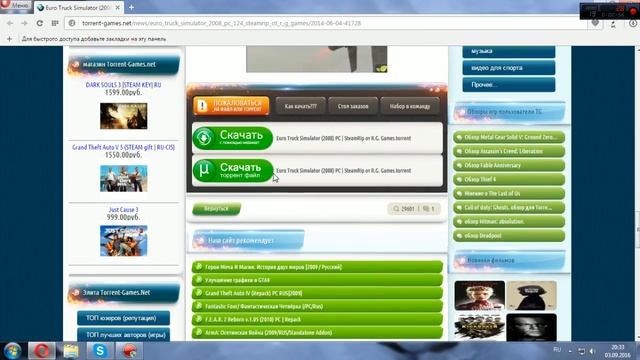The width and height of the screenshot is (640, 360).
Task: Open the Стол заказов button
Action: 353,106
